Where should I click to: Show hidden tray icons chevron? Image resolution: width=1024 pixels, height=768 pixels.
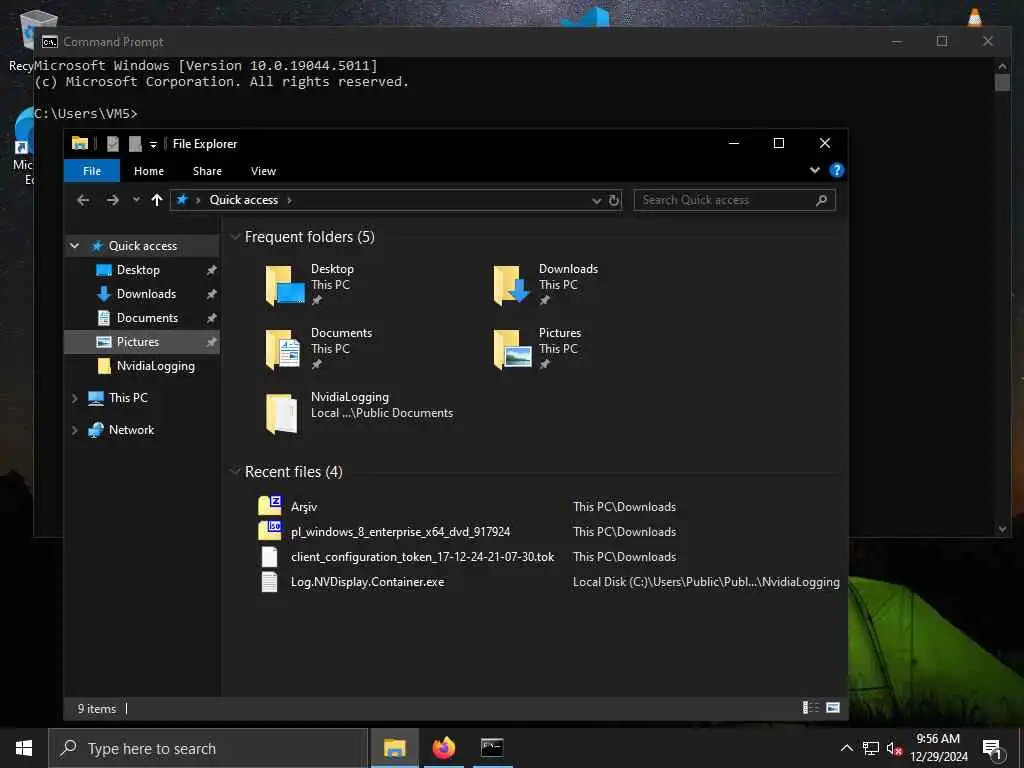[846, 748]
